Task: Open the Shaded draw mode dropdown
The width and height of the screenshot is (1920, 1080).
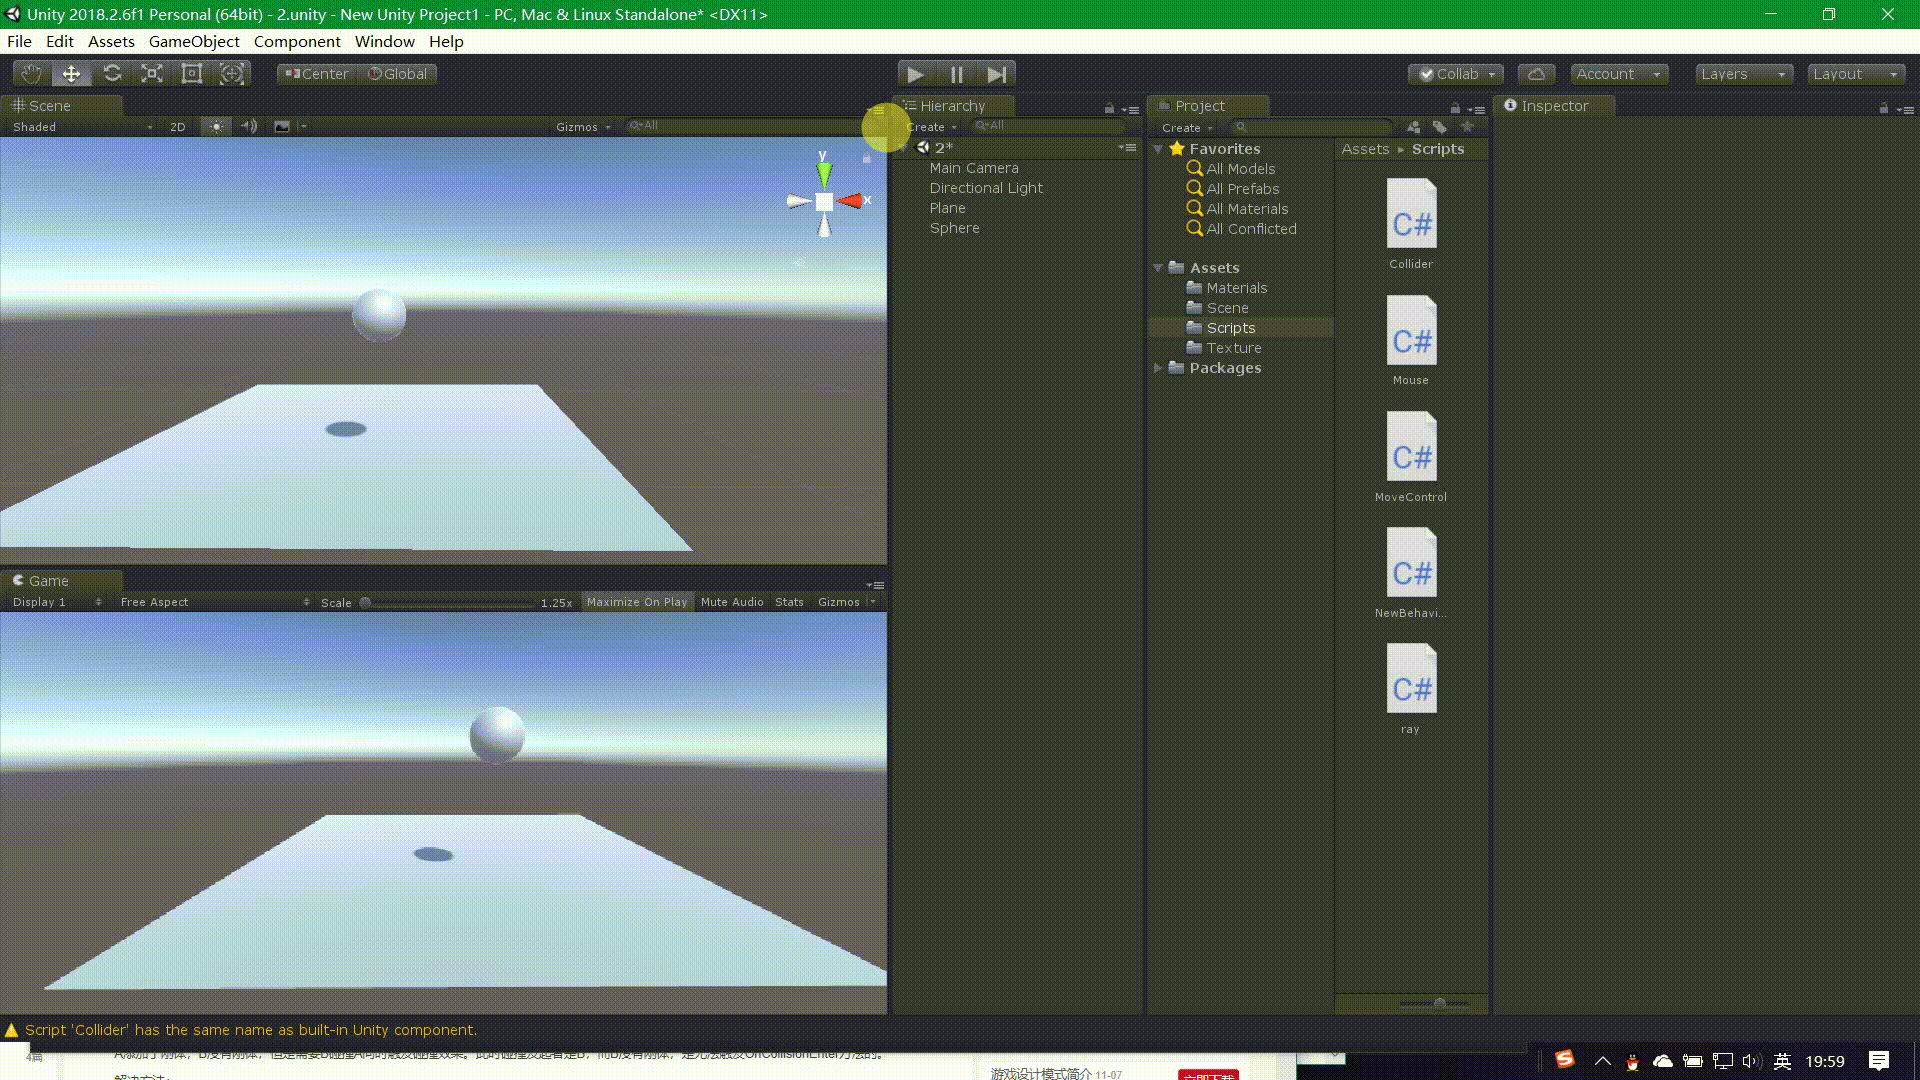Action: click(x=80, y=126)
